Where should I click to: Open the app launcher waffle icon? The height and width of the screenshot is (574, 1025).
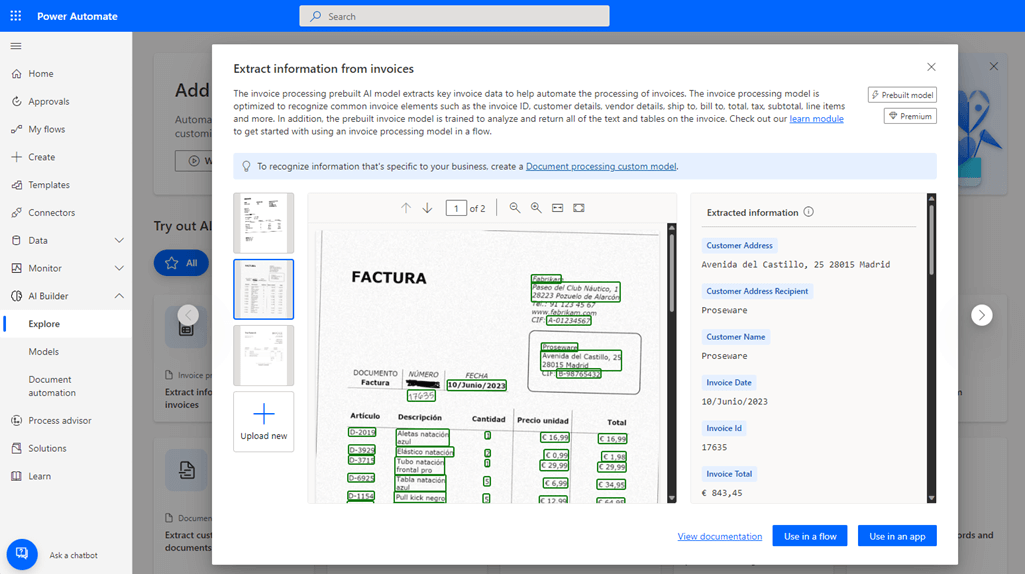(x=16, y=16)
